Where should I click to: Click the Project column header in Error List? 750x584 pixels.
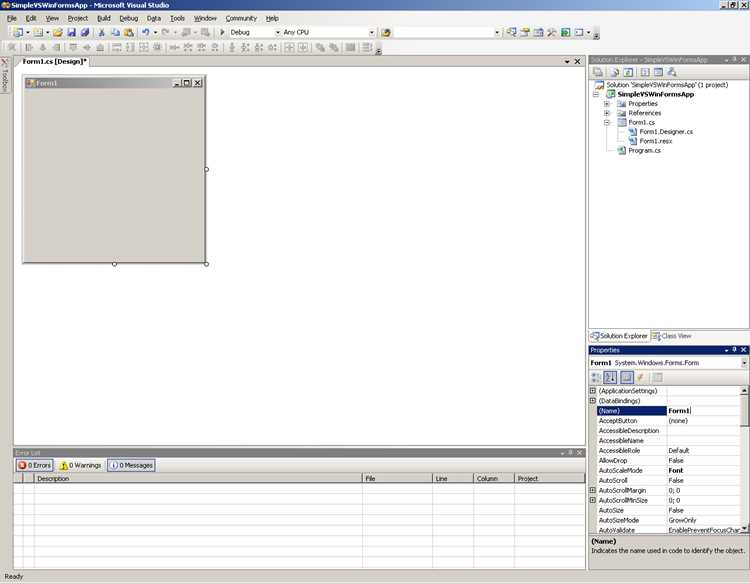pos(550,478)
